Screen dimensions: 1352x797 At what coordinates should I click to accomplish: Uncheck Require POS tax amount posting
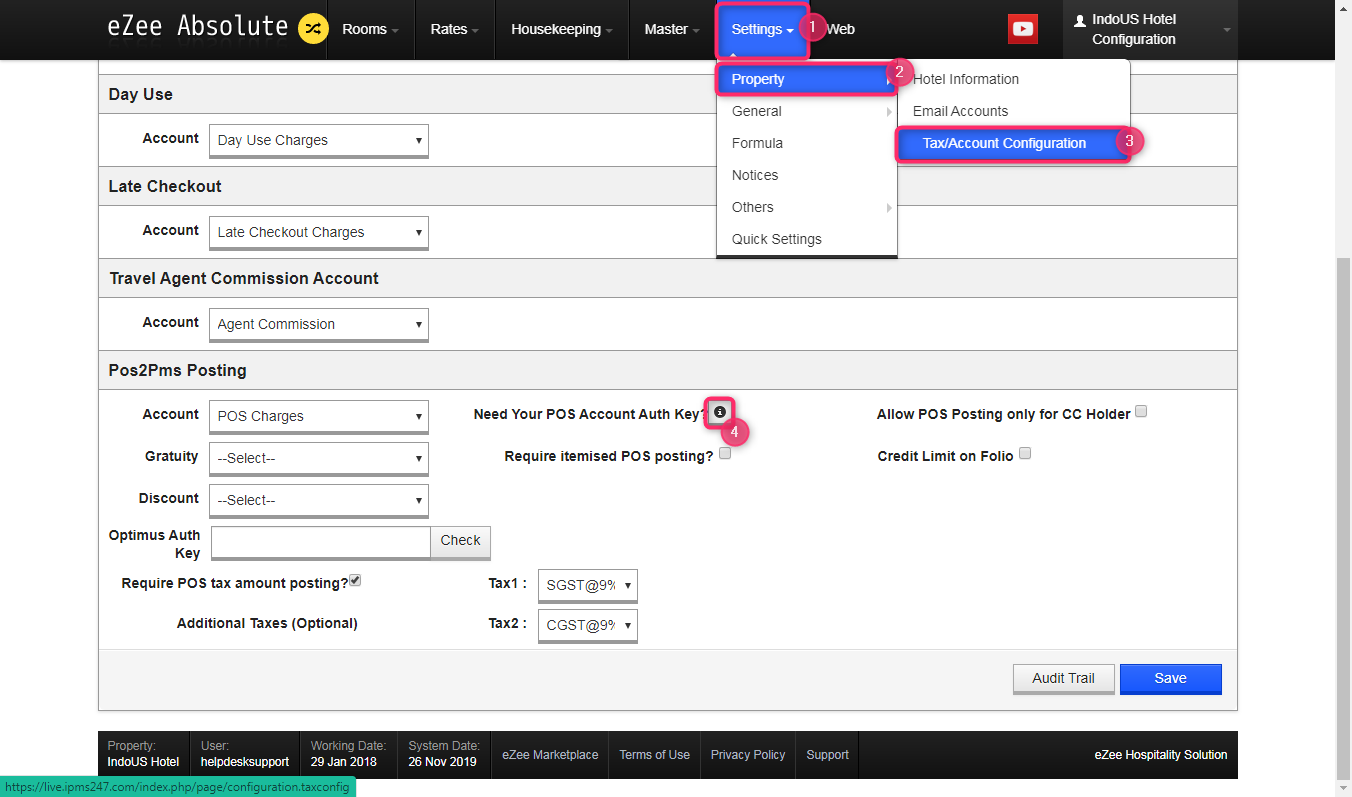(x=355, y=580)
